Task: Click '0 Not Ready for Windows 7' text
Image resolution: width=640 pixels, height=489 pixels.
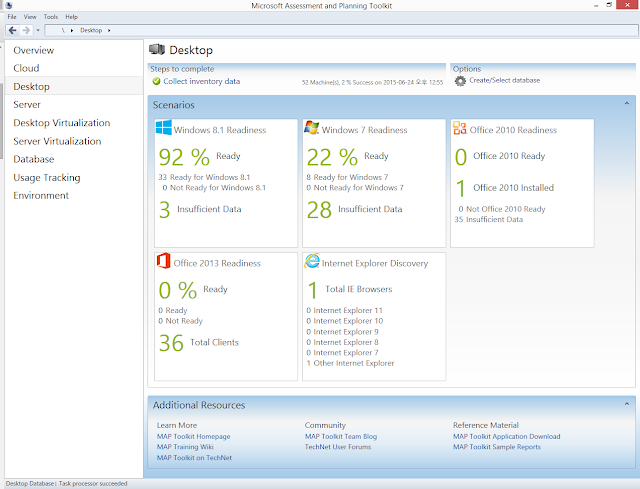Action: coord(355,188)
